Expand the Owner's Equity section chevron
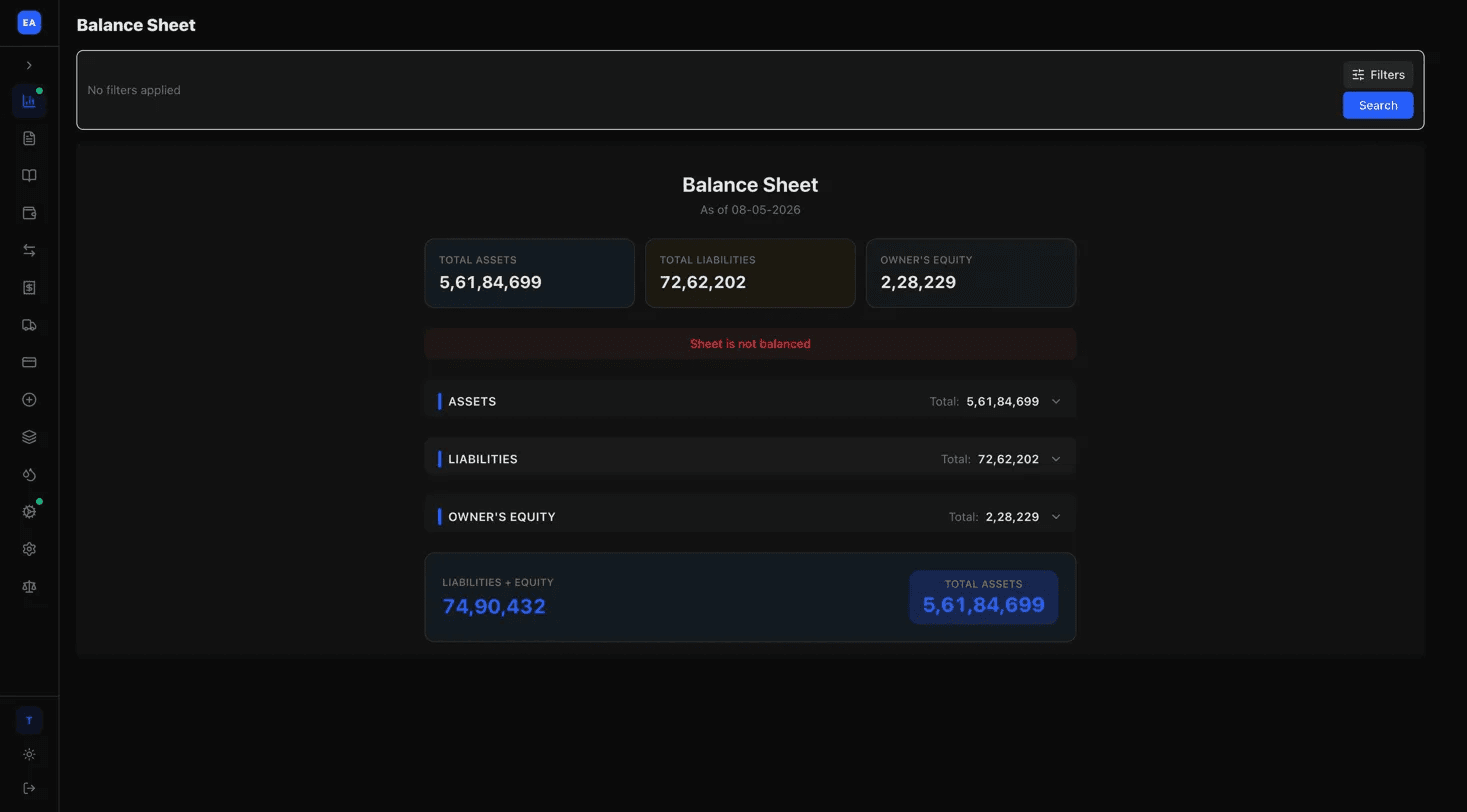The width and height of the screenshot is (1467, 812). click(x=1056, y=517)
